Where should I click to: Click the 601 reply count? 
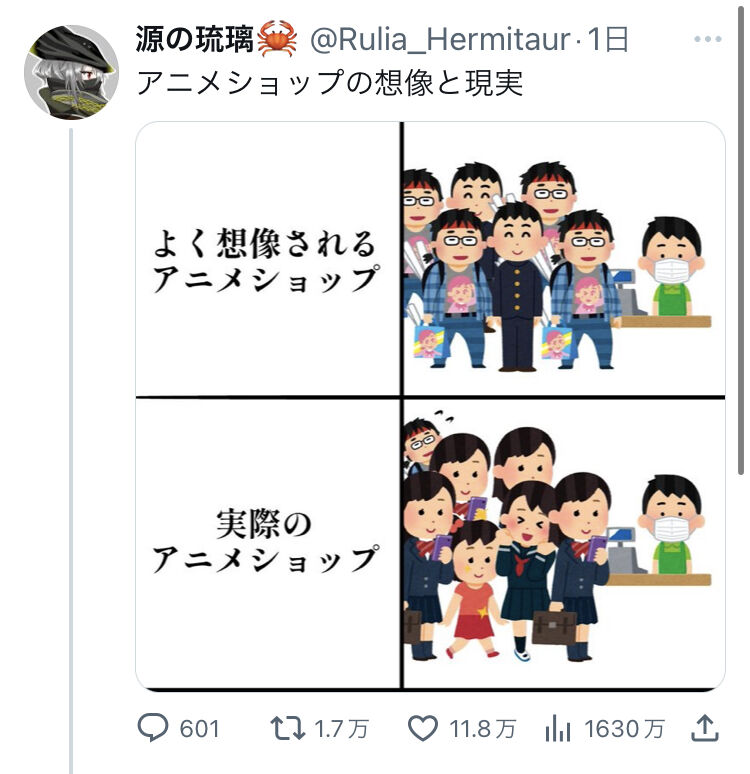(199, 729)
